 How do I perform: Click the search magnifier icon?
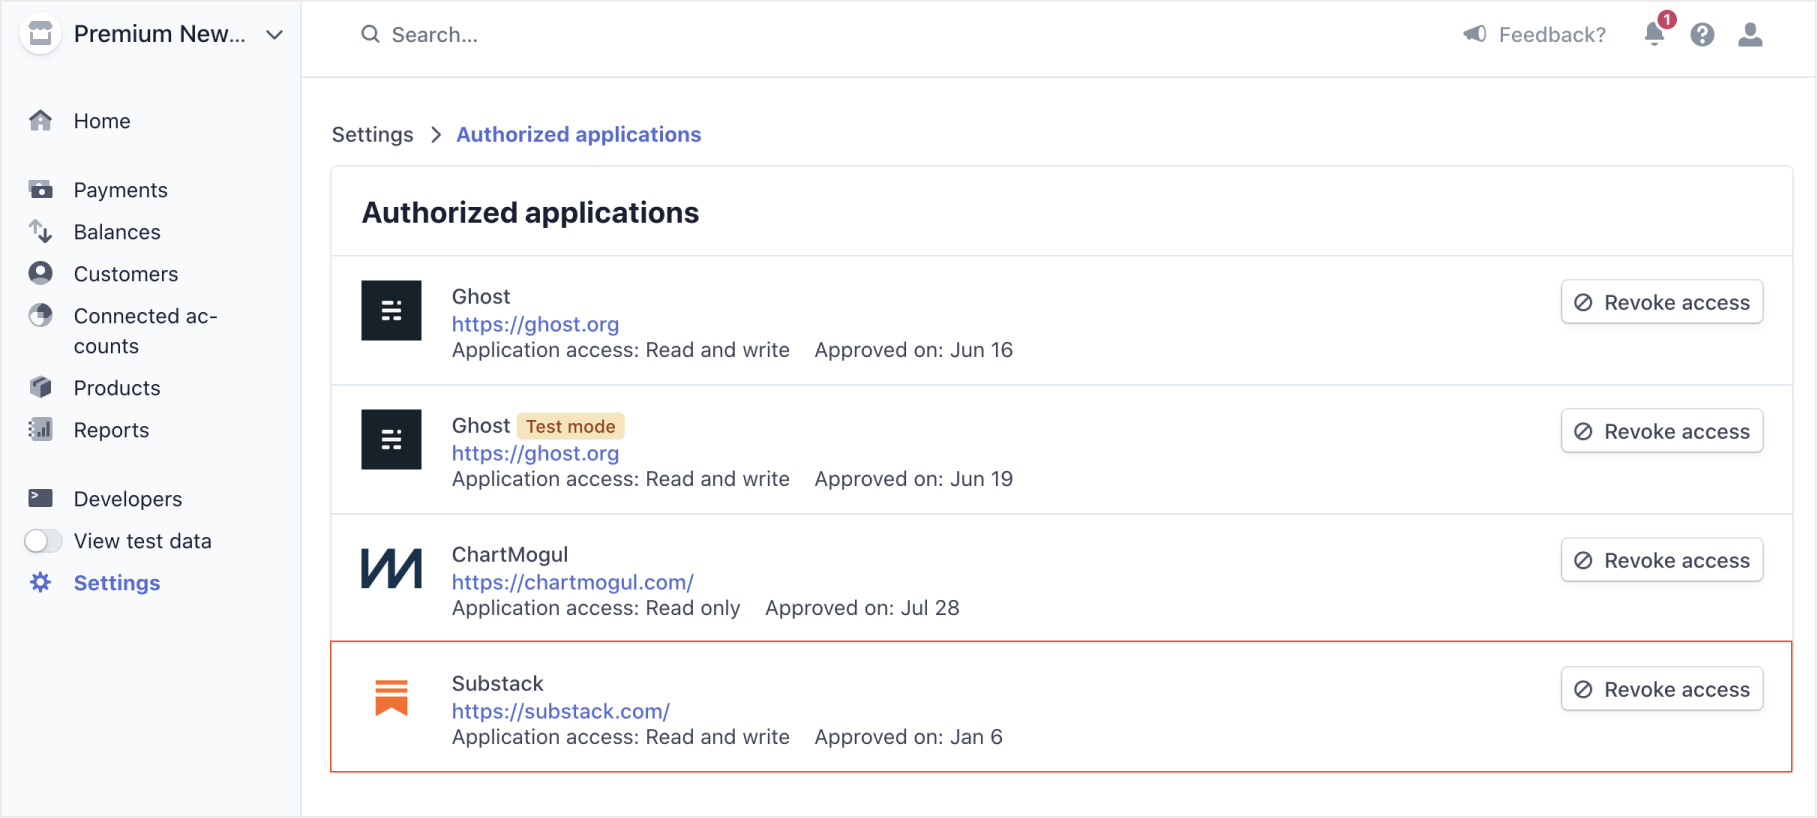[370, 34]
